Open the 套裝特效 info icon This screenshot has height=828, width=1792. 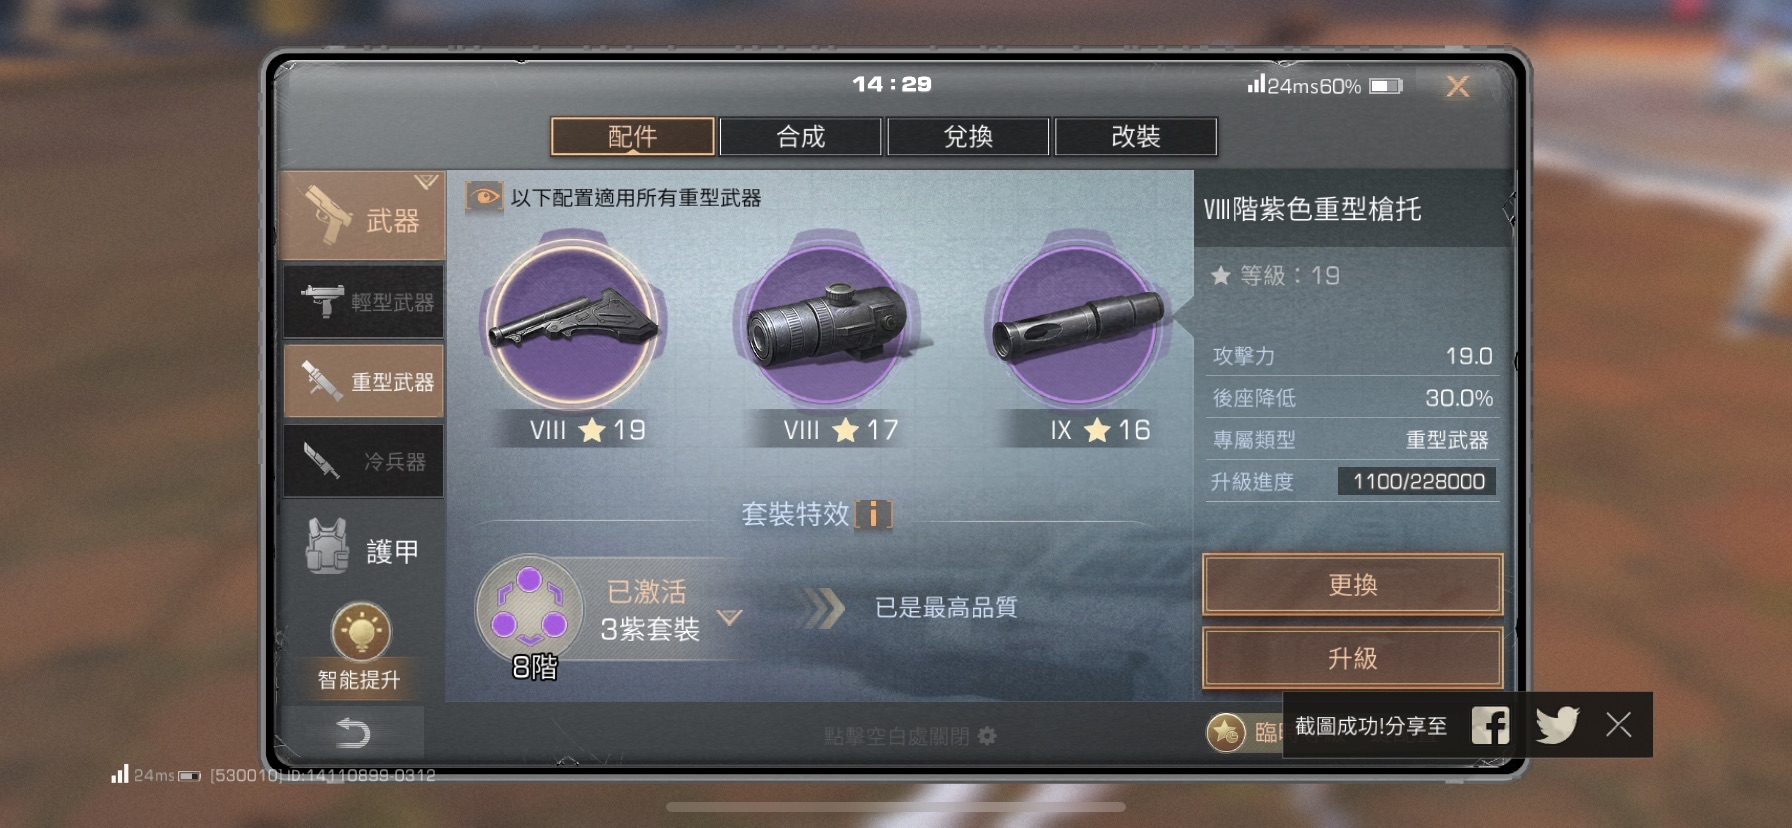873,514
